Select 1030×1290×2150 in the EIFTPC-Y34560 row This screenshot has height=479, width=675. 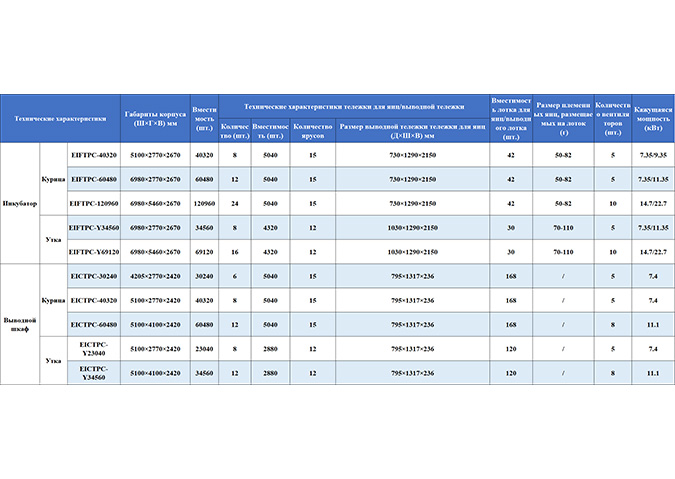412,228
